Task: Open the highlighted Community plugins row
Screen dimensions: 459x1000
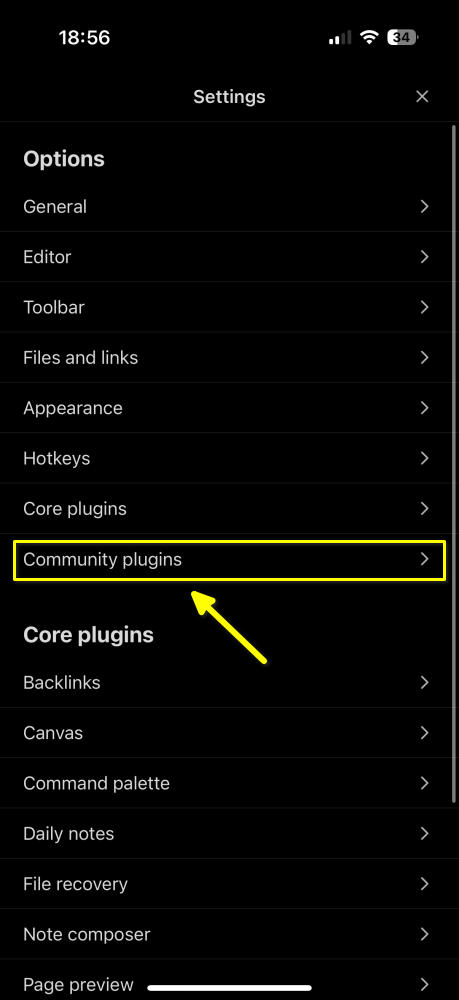Action: click(x=229, y=560)
